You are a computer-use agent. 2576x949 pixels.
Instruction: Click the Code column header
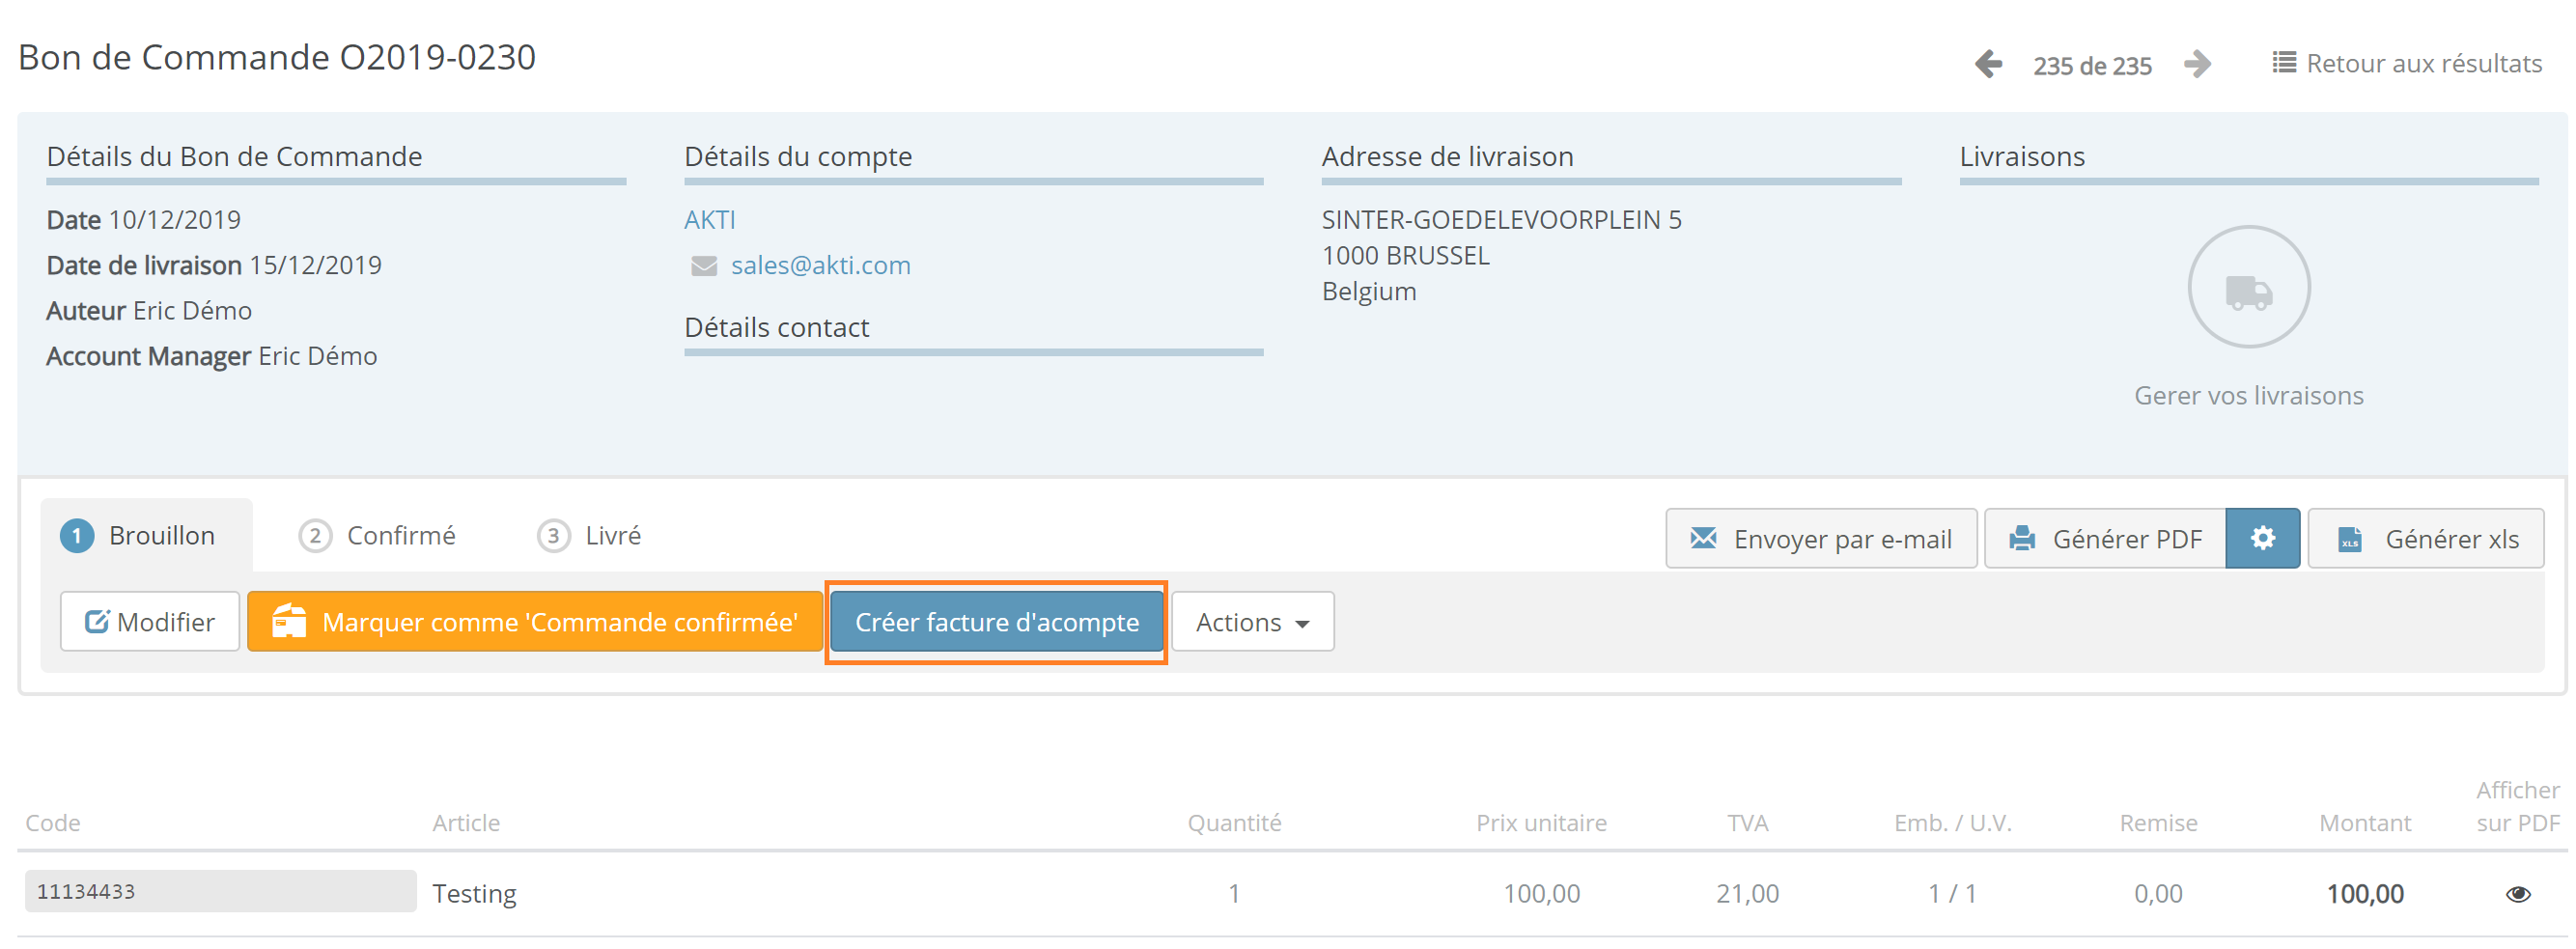[x=53, y=823]
